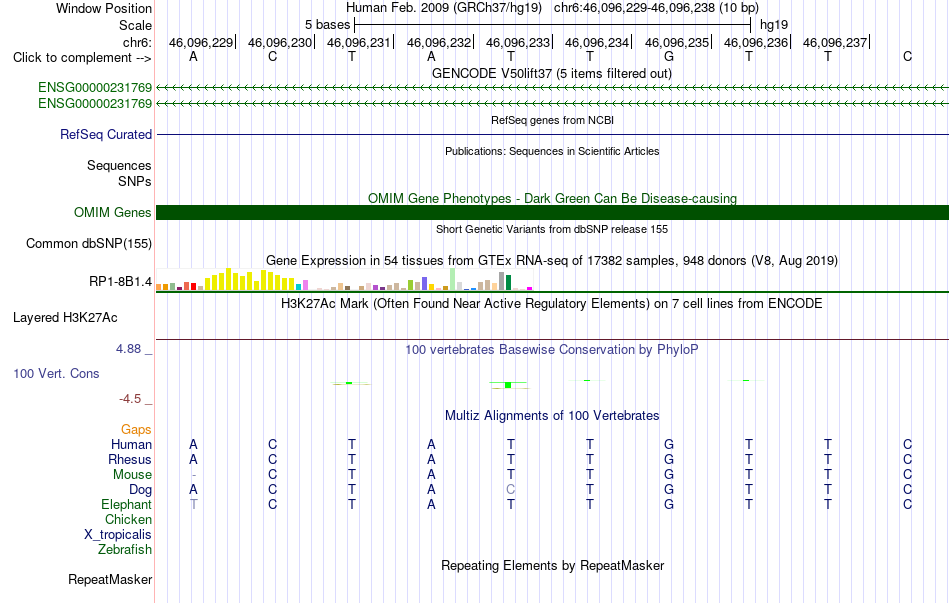Click the 100 Vert. Cons track label
The height and width of the screenshot is (603, 950).
click(x=56, y=373)
